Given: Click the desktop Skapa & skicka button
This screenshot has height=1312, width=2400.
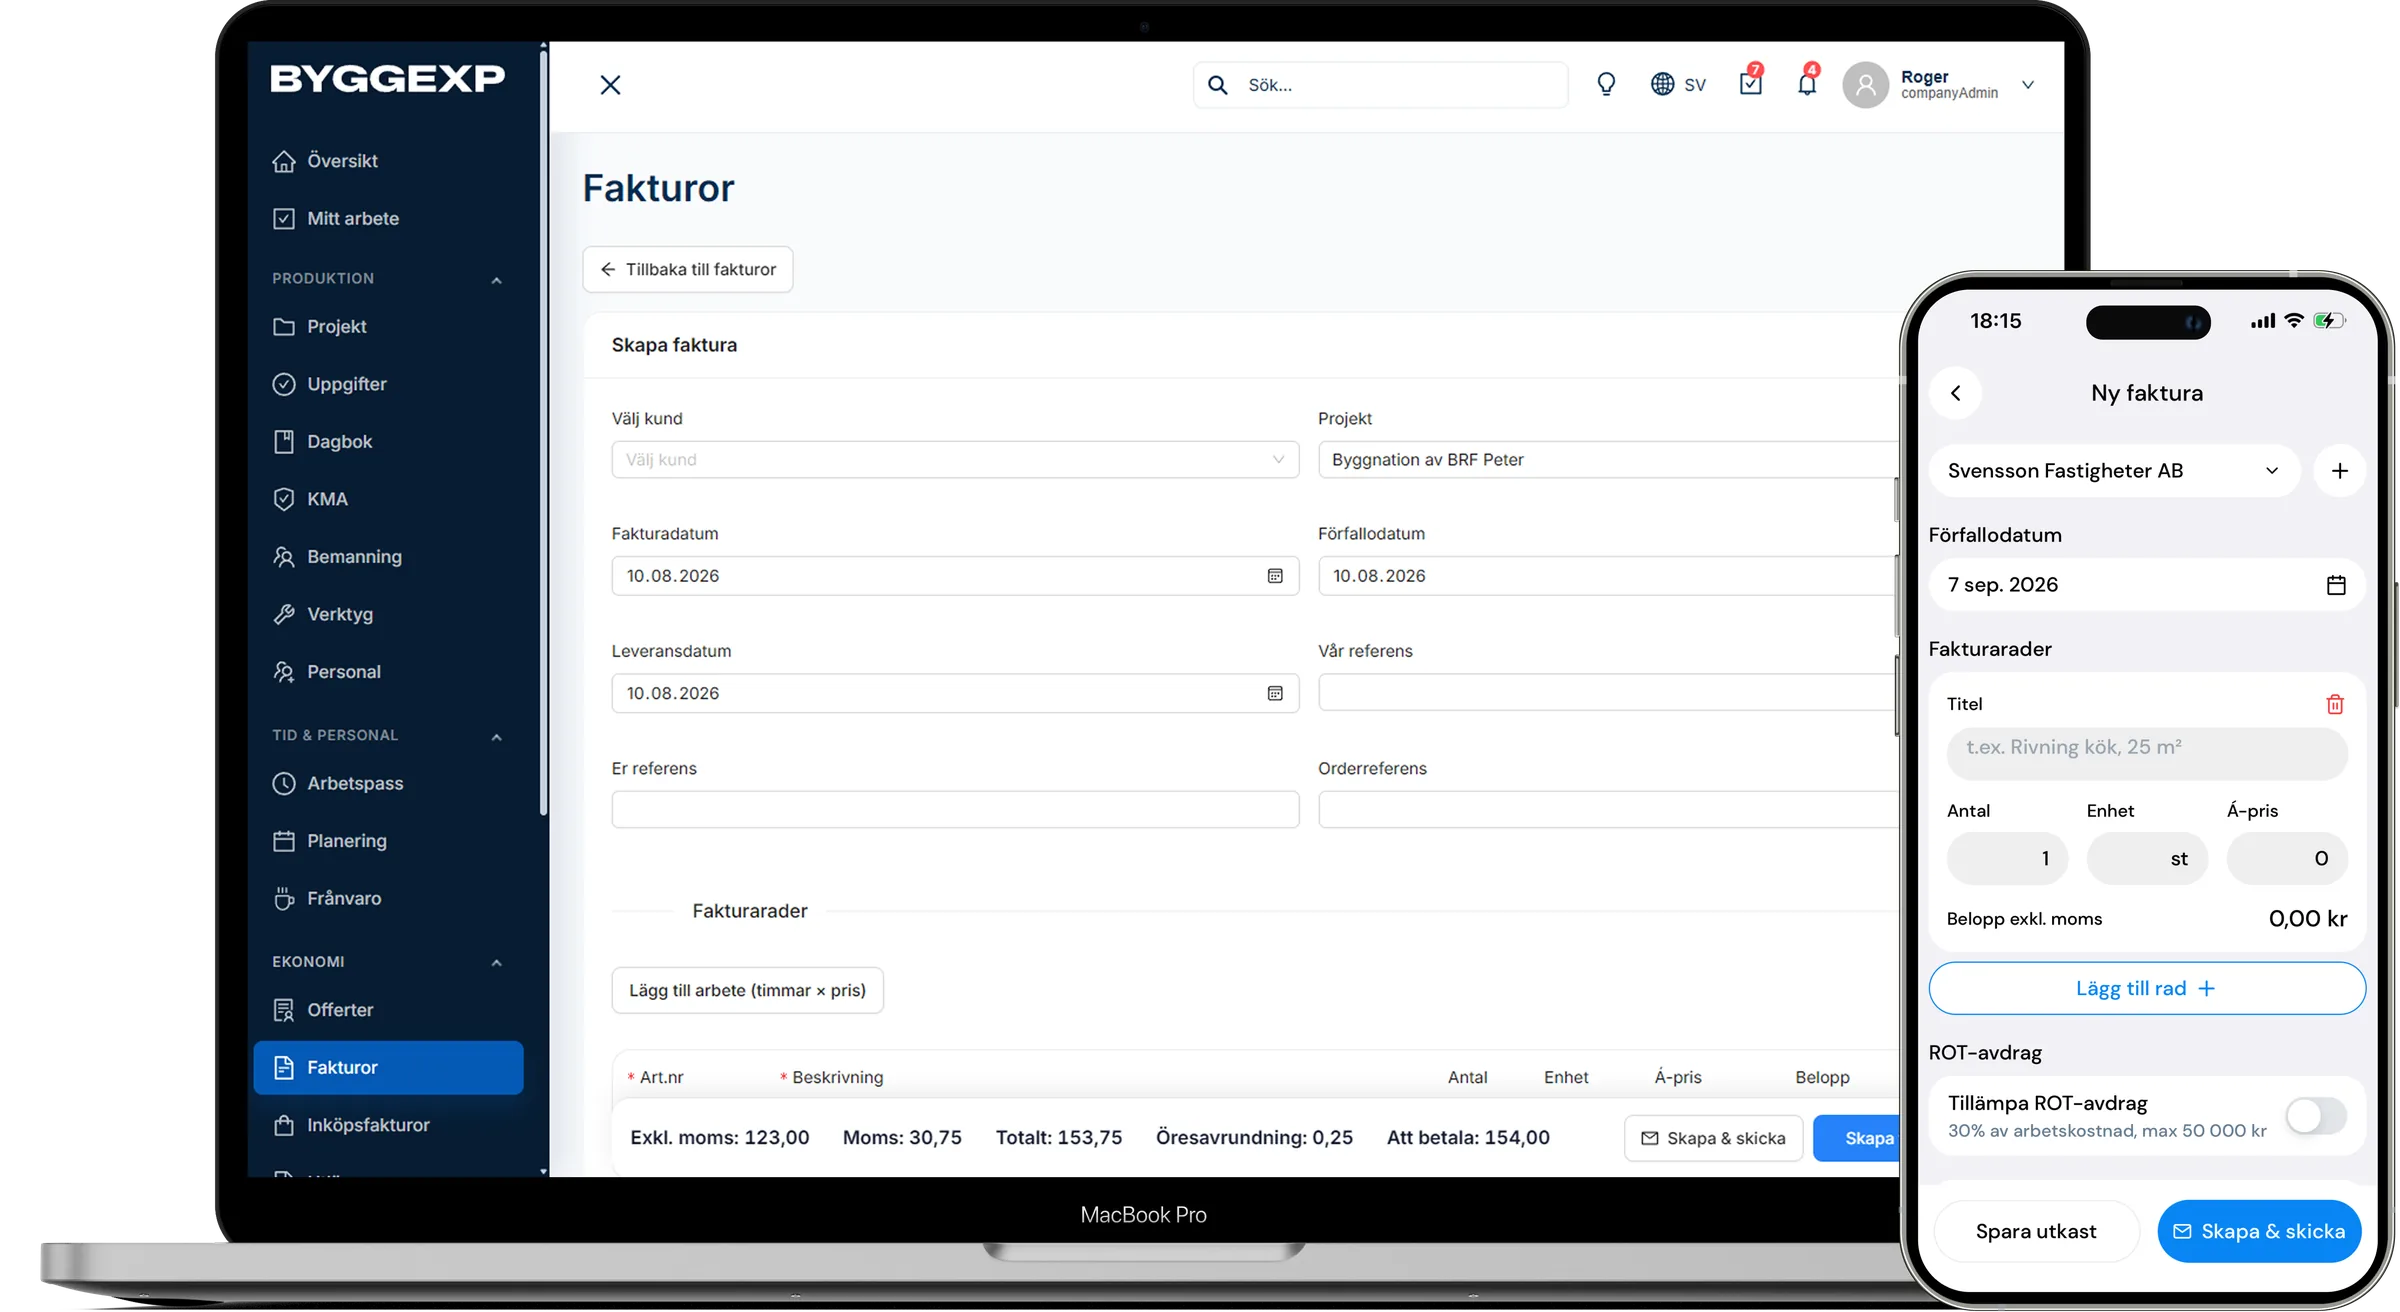Looking at the screenshot, I should click(x=1713, y=1139).
